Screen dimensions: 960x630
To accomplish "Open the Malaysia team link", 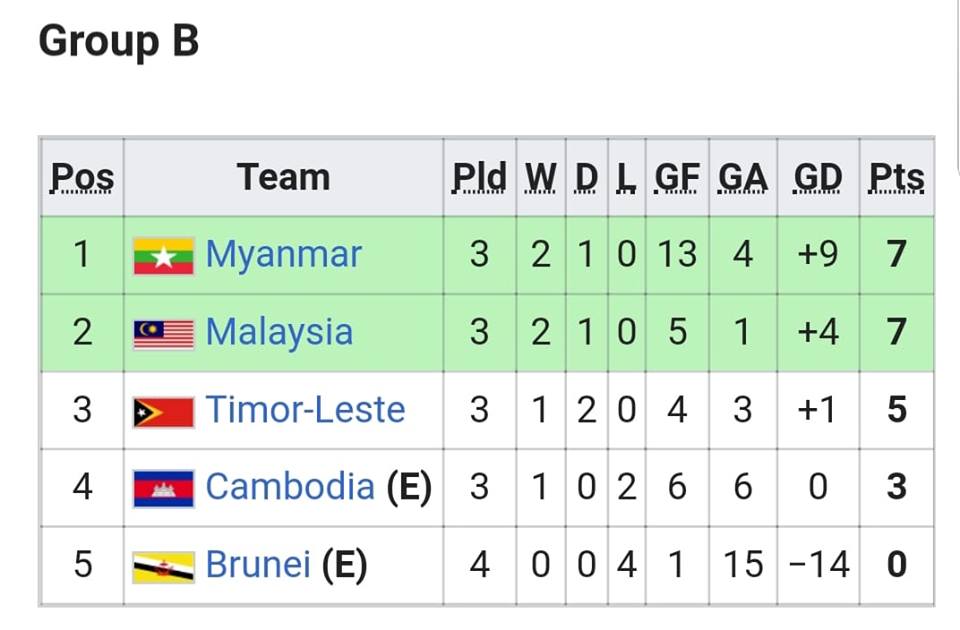I will [279, 332].
